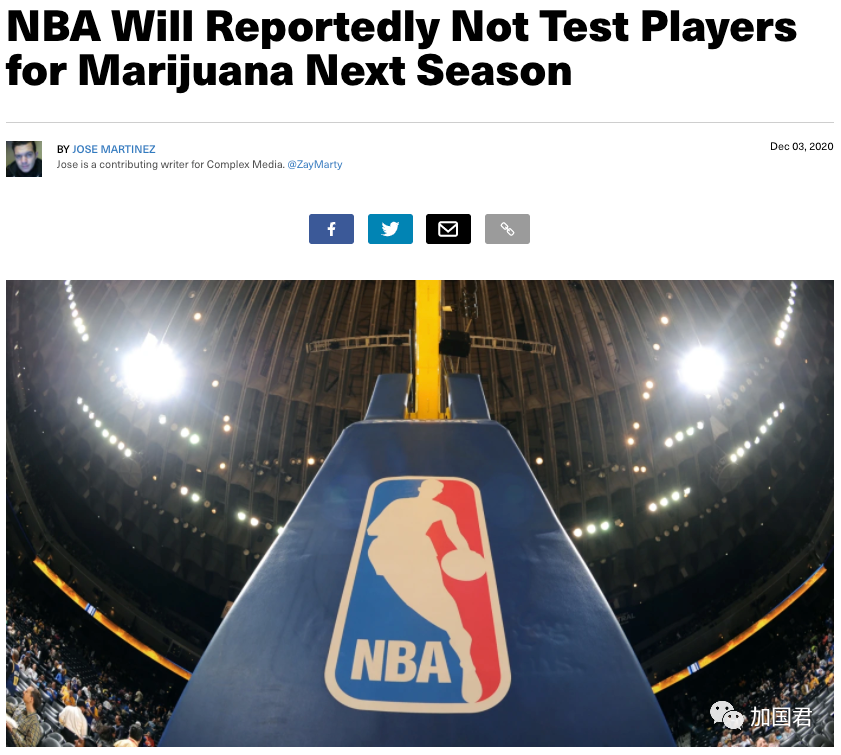Click the bright arena floodlight on the left
Viewport: 841px width, 755px height.
tap(153, 371)
